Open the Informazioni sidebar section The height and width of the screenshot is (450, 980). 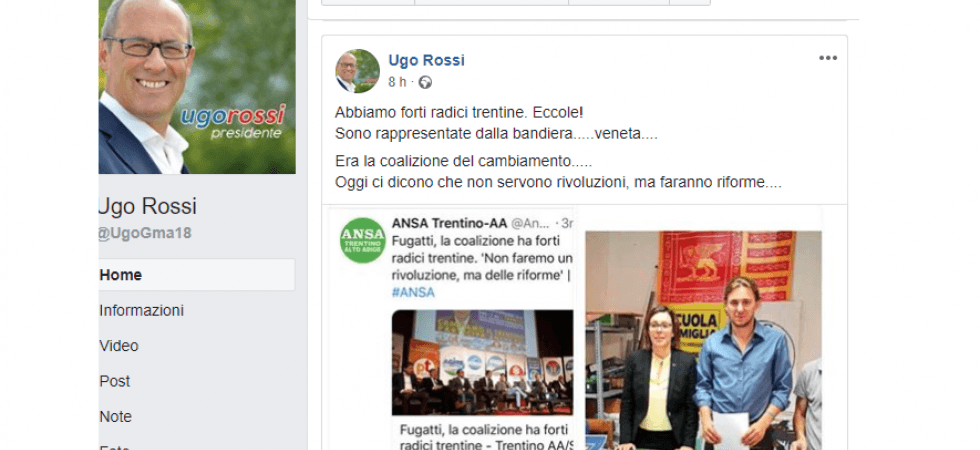[x=141, y=311]
